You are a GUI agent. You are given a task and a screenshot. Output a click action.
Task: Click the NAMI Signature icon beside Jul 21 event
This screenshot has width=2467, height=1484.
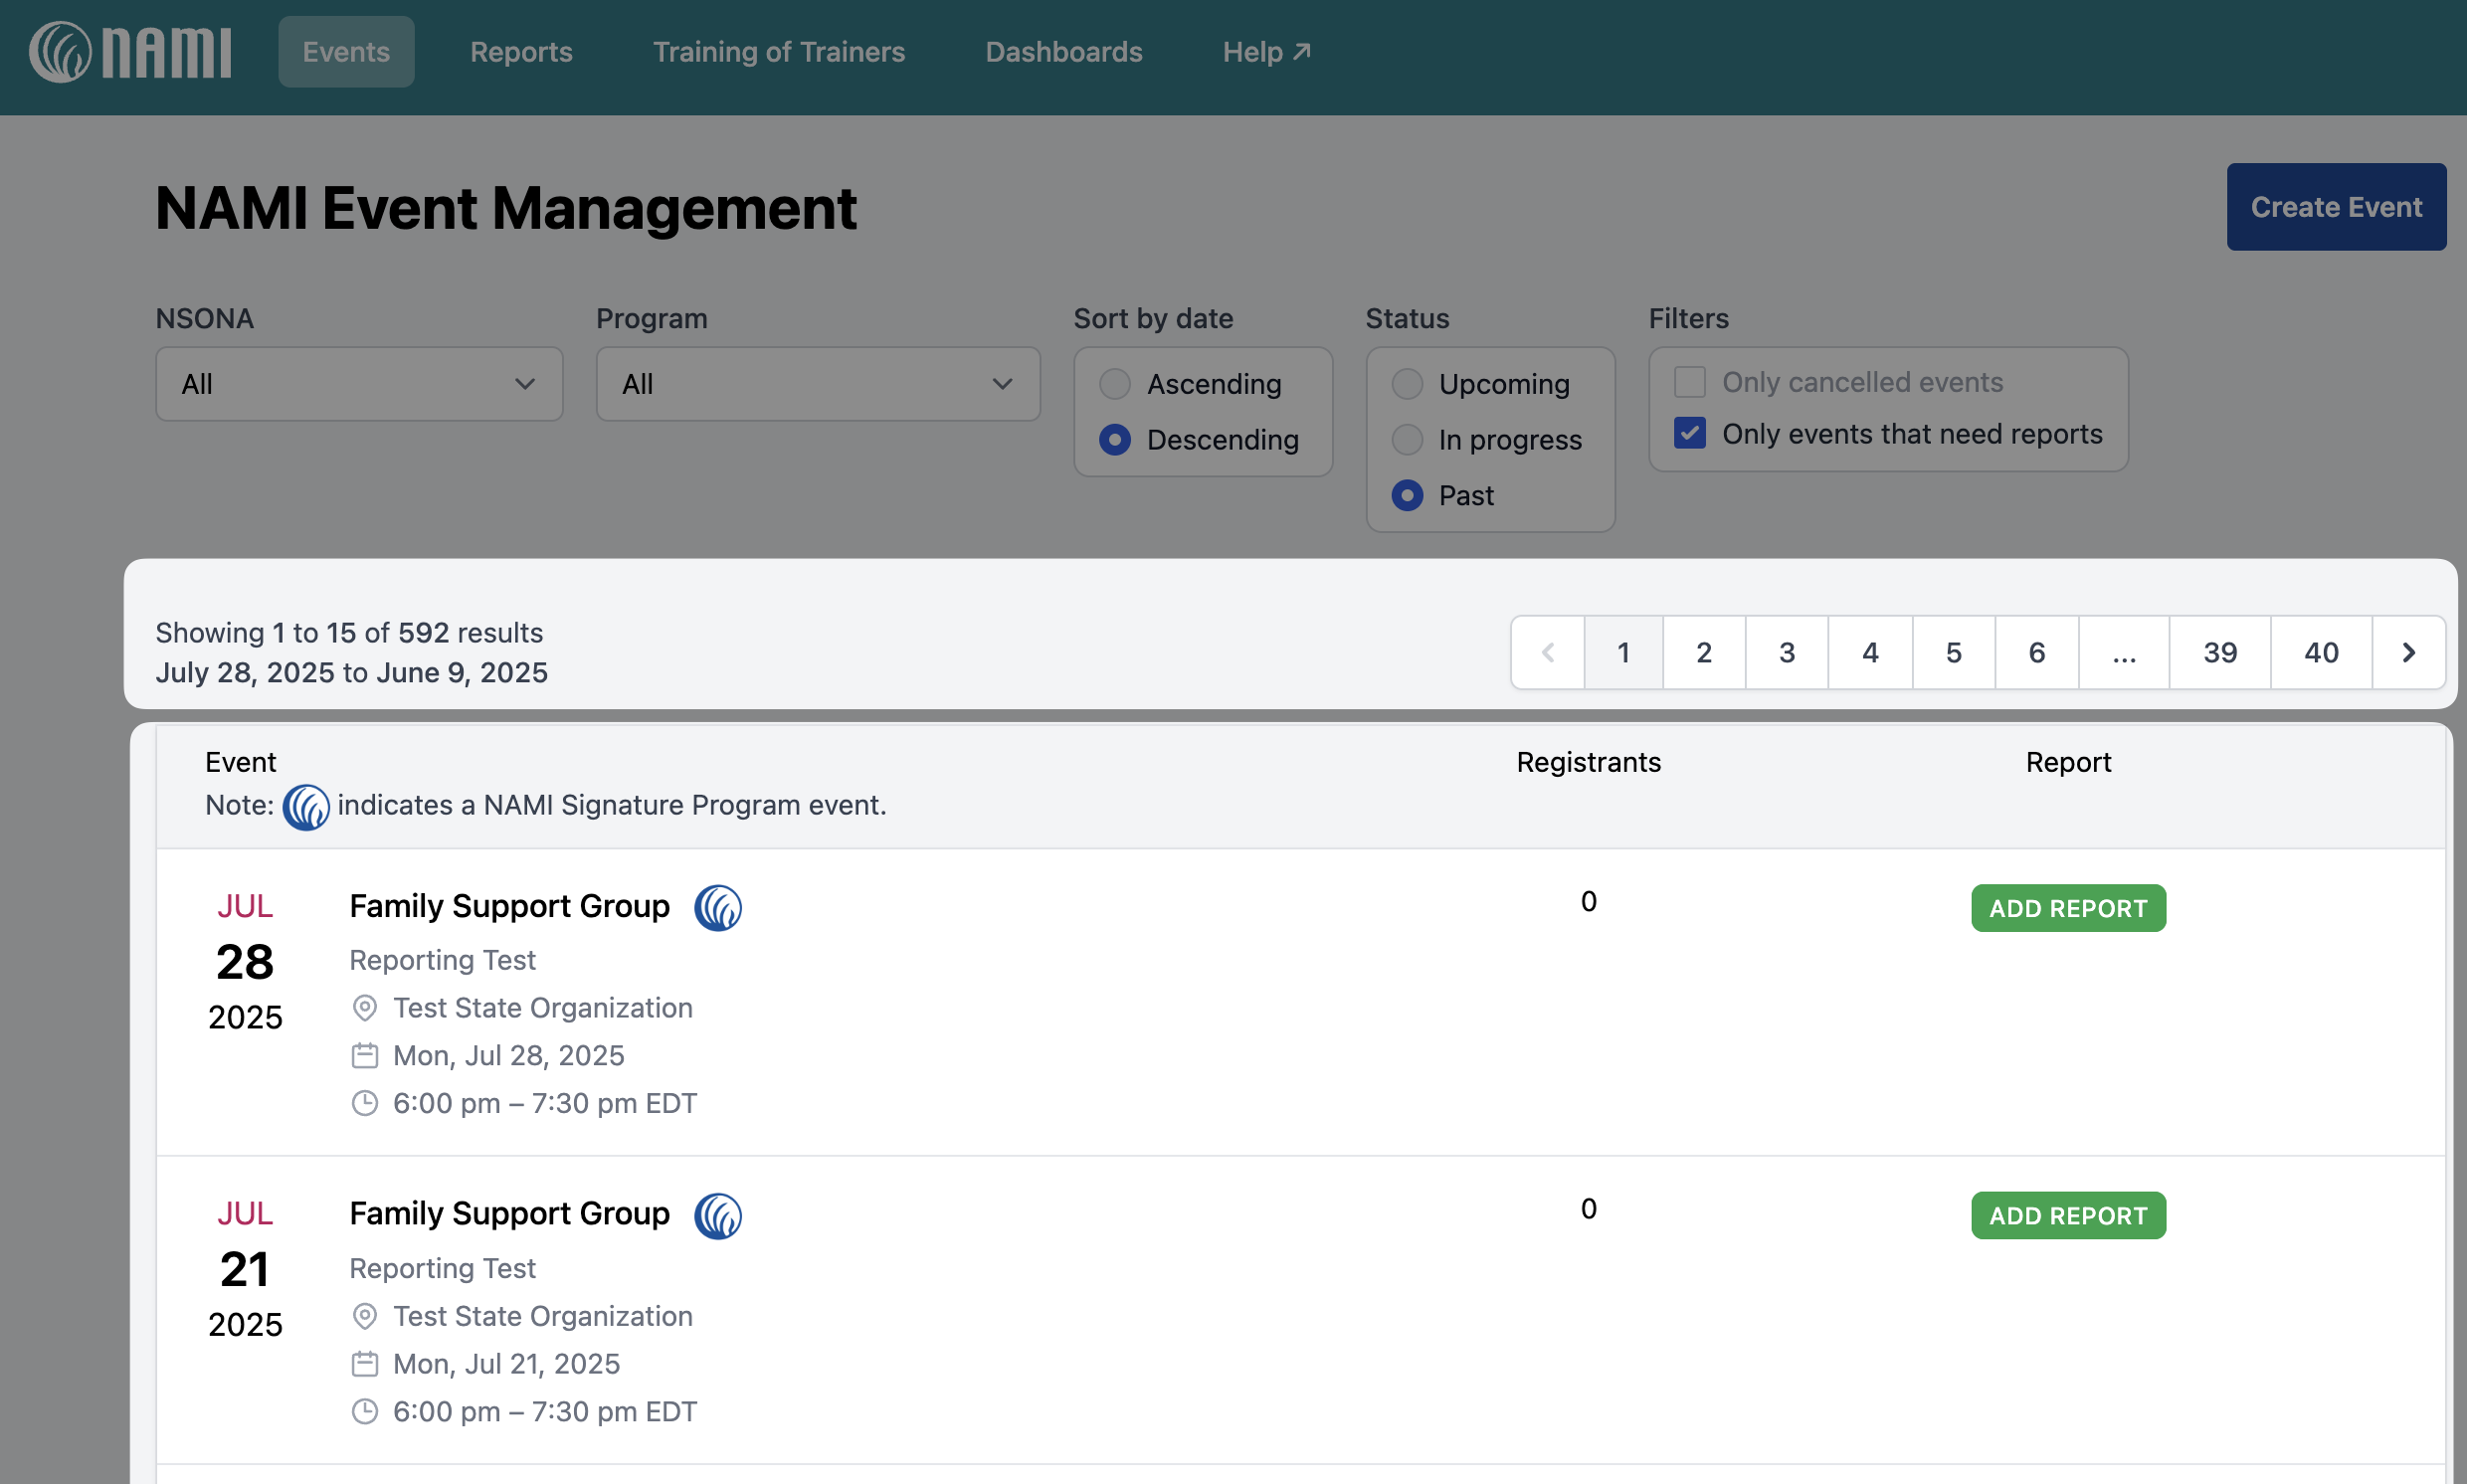[x=718, y=1216]
